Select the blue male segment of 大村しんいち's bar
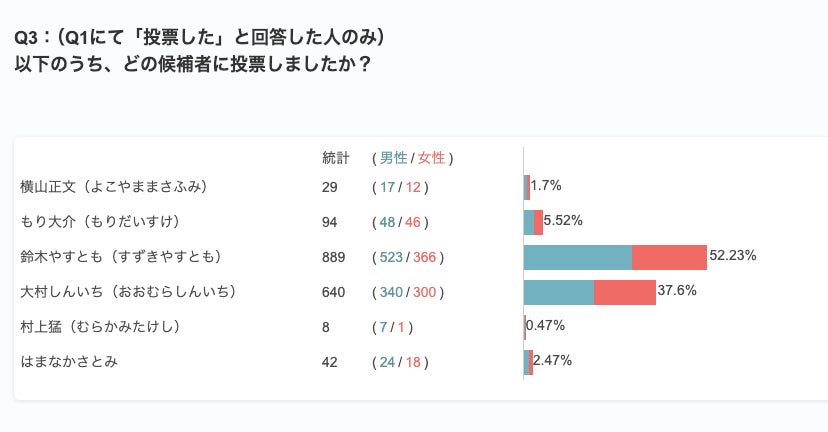 tap(558, 292)
